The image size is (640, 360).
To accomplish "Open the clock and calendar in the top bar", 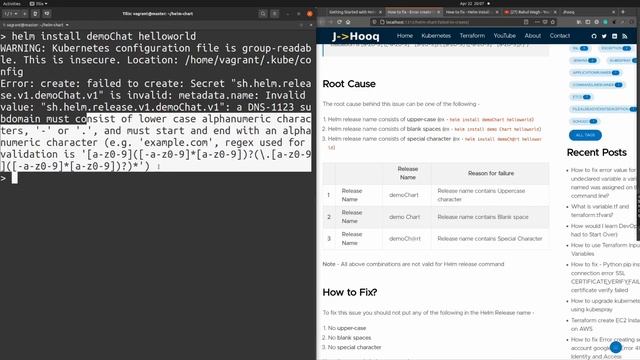I will tap(472, 4).
